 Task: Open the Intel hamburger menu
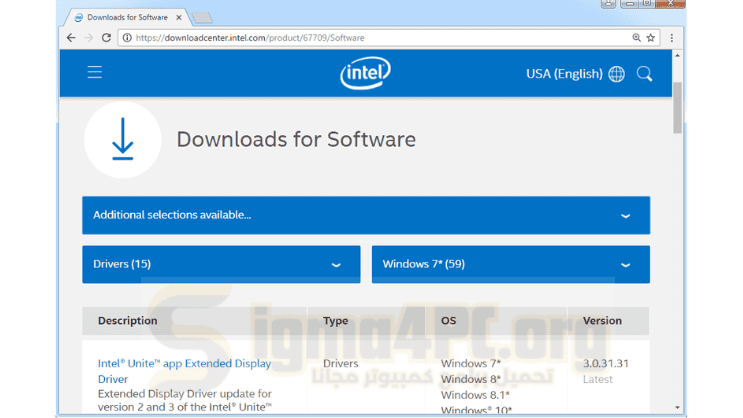click(x=95, y=73)
